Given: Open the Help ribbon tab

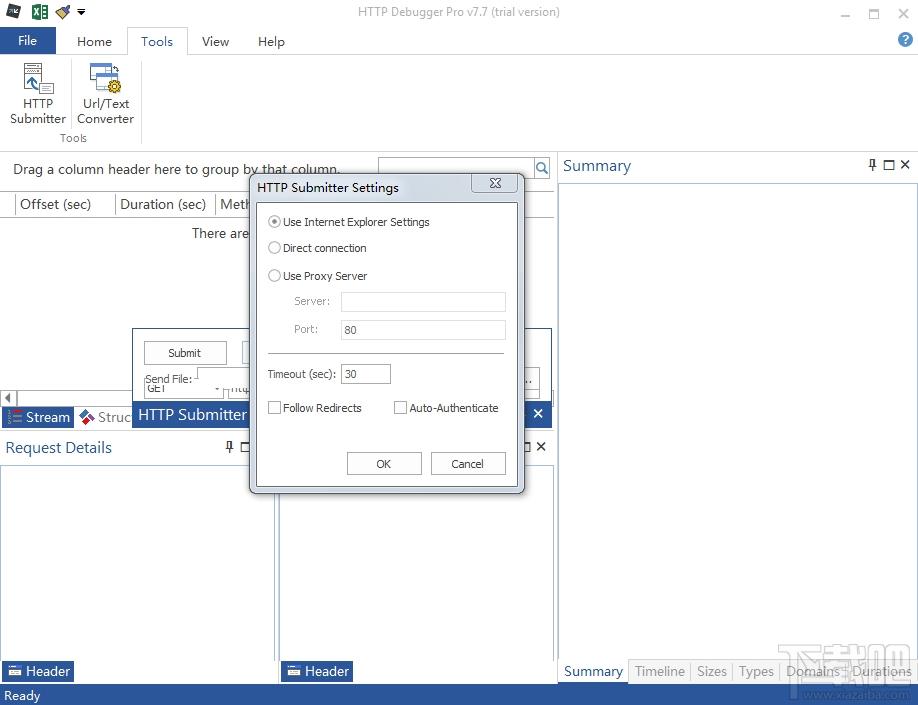Looking at the screenshot, I should (x=271, y=42).
